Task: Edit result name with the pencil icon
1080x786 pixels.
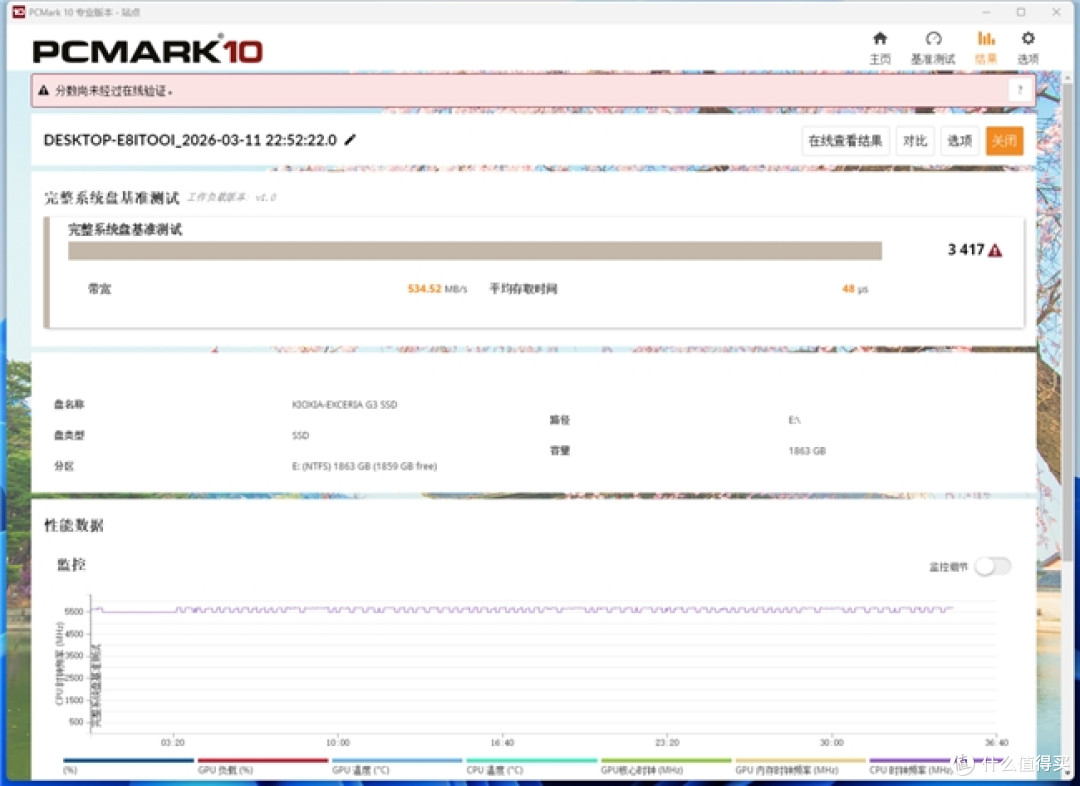Action: [350, 140]
